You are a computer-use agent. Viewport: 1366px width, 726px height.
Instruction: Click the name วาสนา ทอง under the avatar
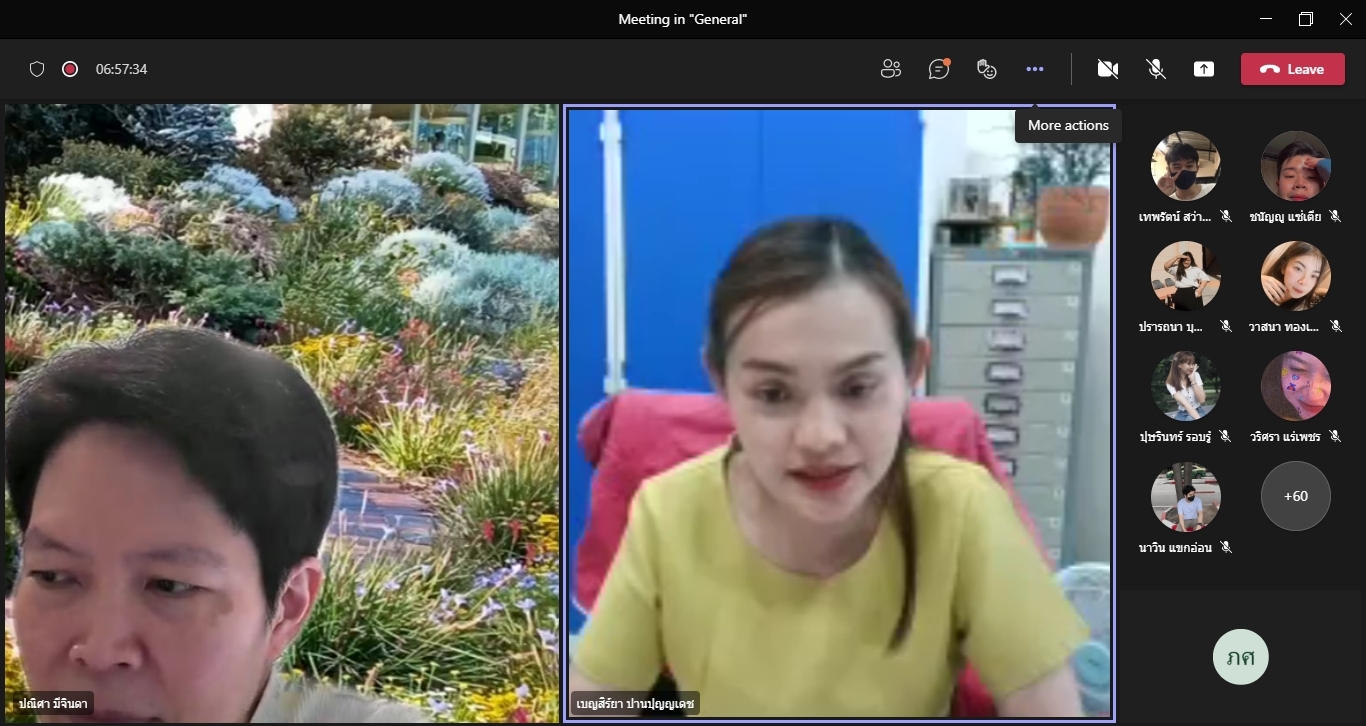pos(1285,327)
